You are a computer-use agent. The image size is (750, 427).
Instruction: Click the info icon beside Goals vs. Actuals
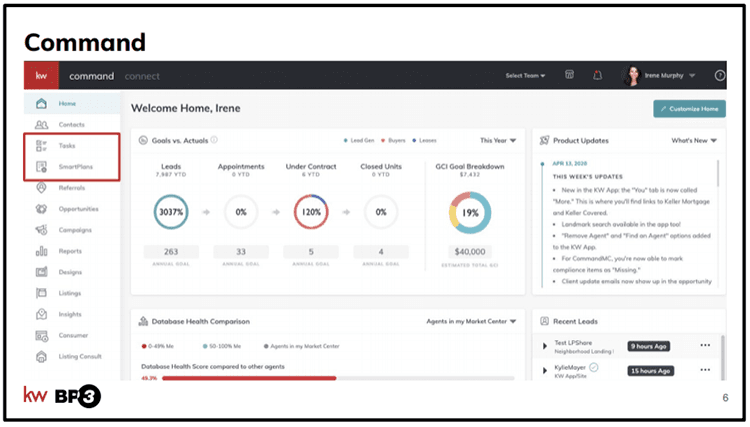point(214,140)
